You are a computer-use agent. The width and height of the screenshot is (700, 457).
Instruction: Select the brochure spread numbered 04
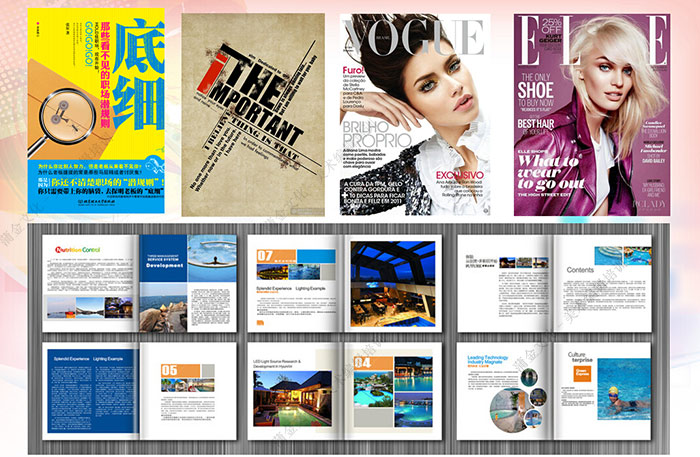[344, 391]
